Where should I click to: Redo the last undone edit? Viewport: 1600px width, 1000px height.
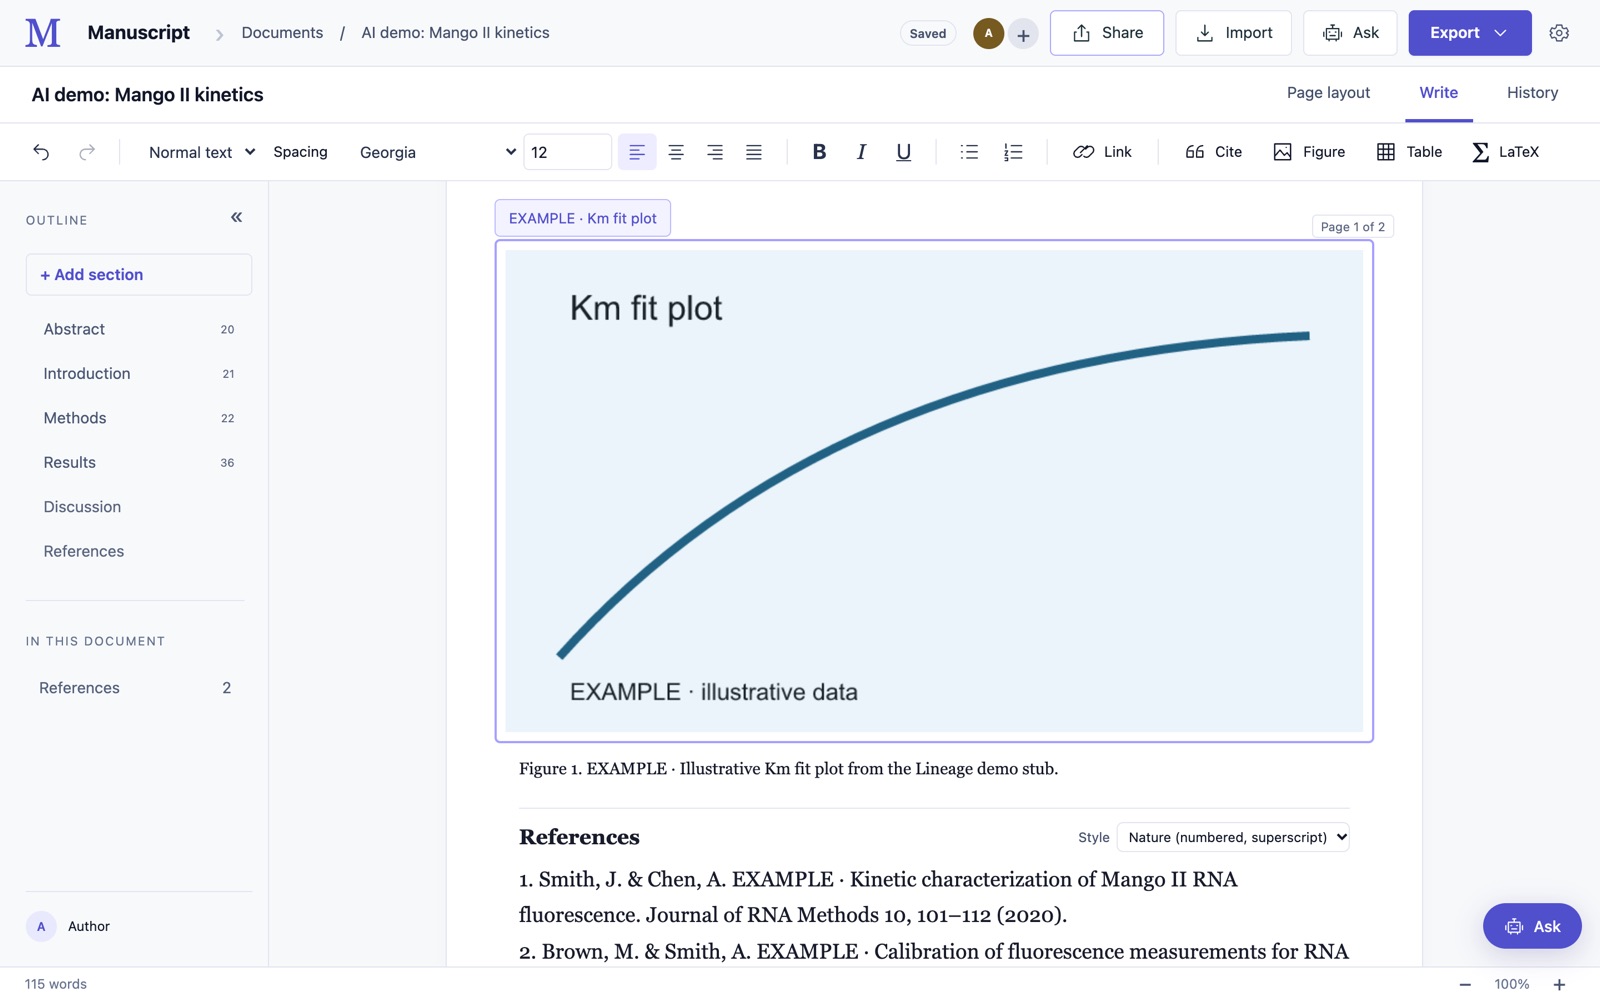click(87, 152)
